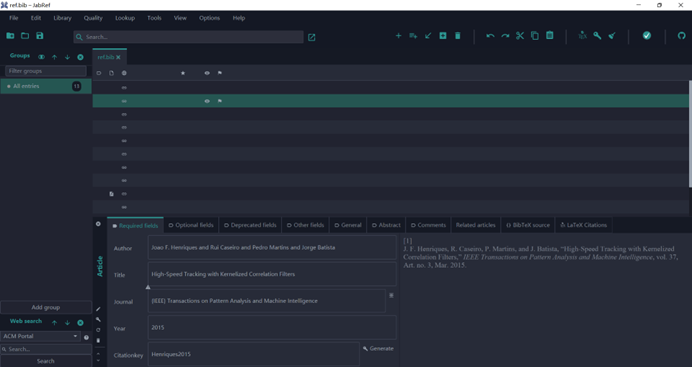Close the ref.bib library tab
692x367 pixels.
tap(118, 57)
